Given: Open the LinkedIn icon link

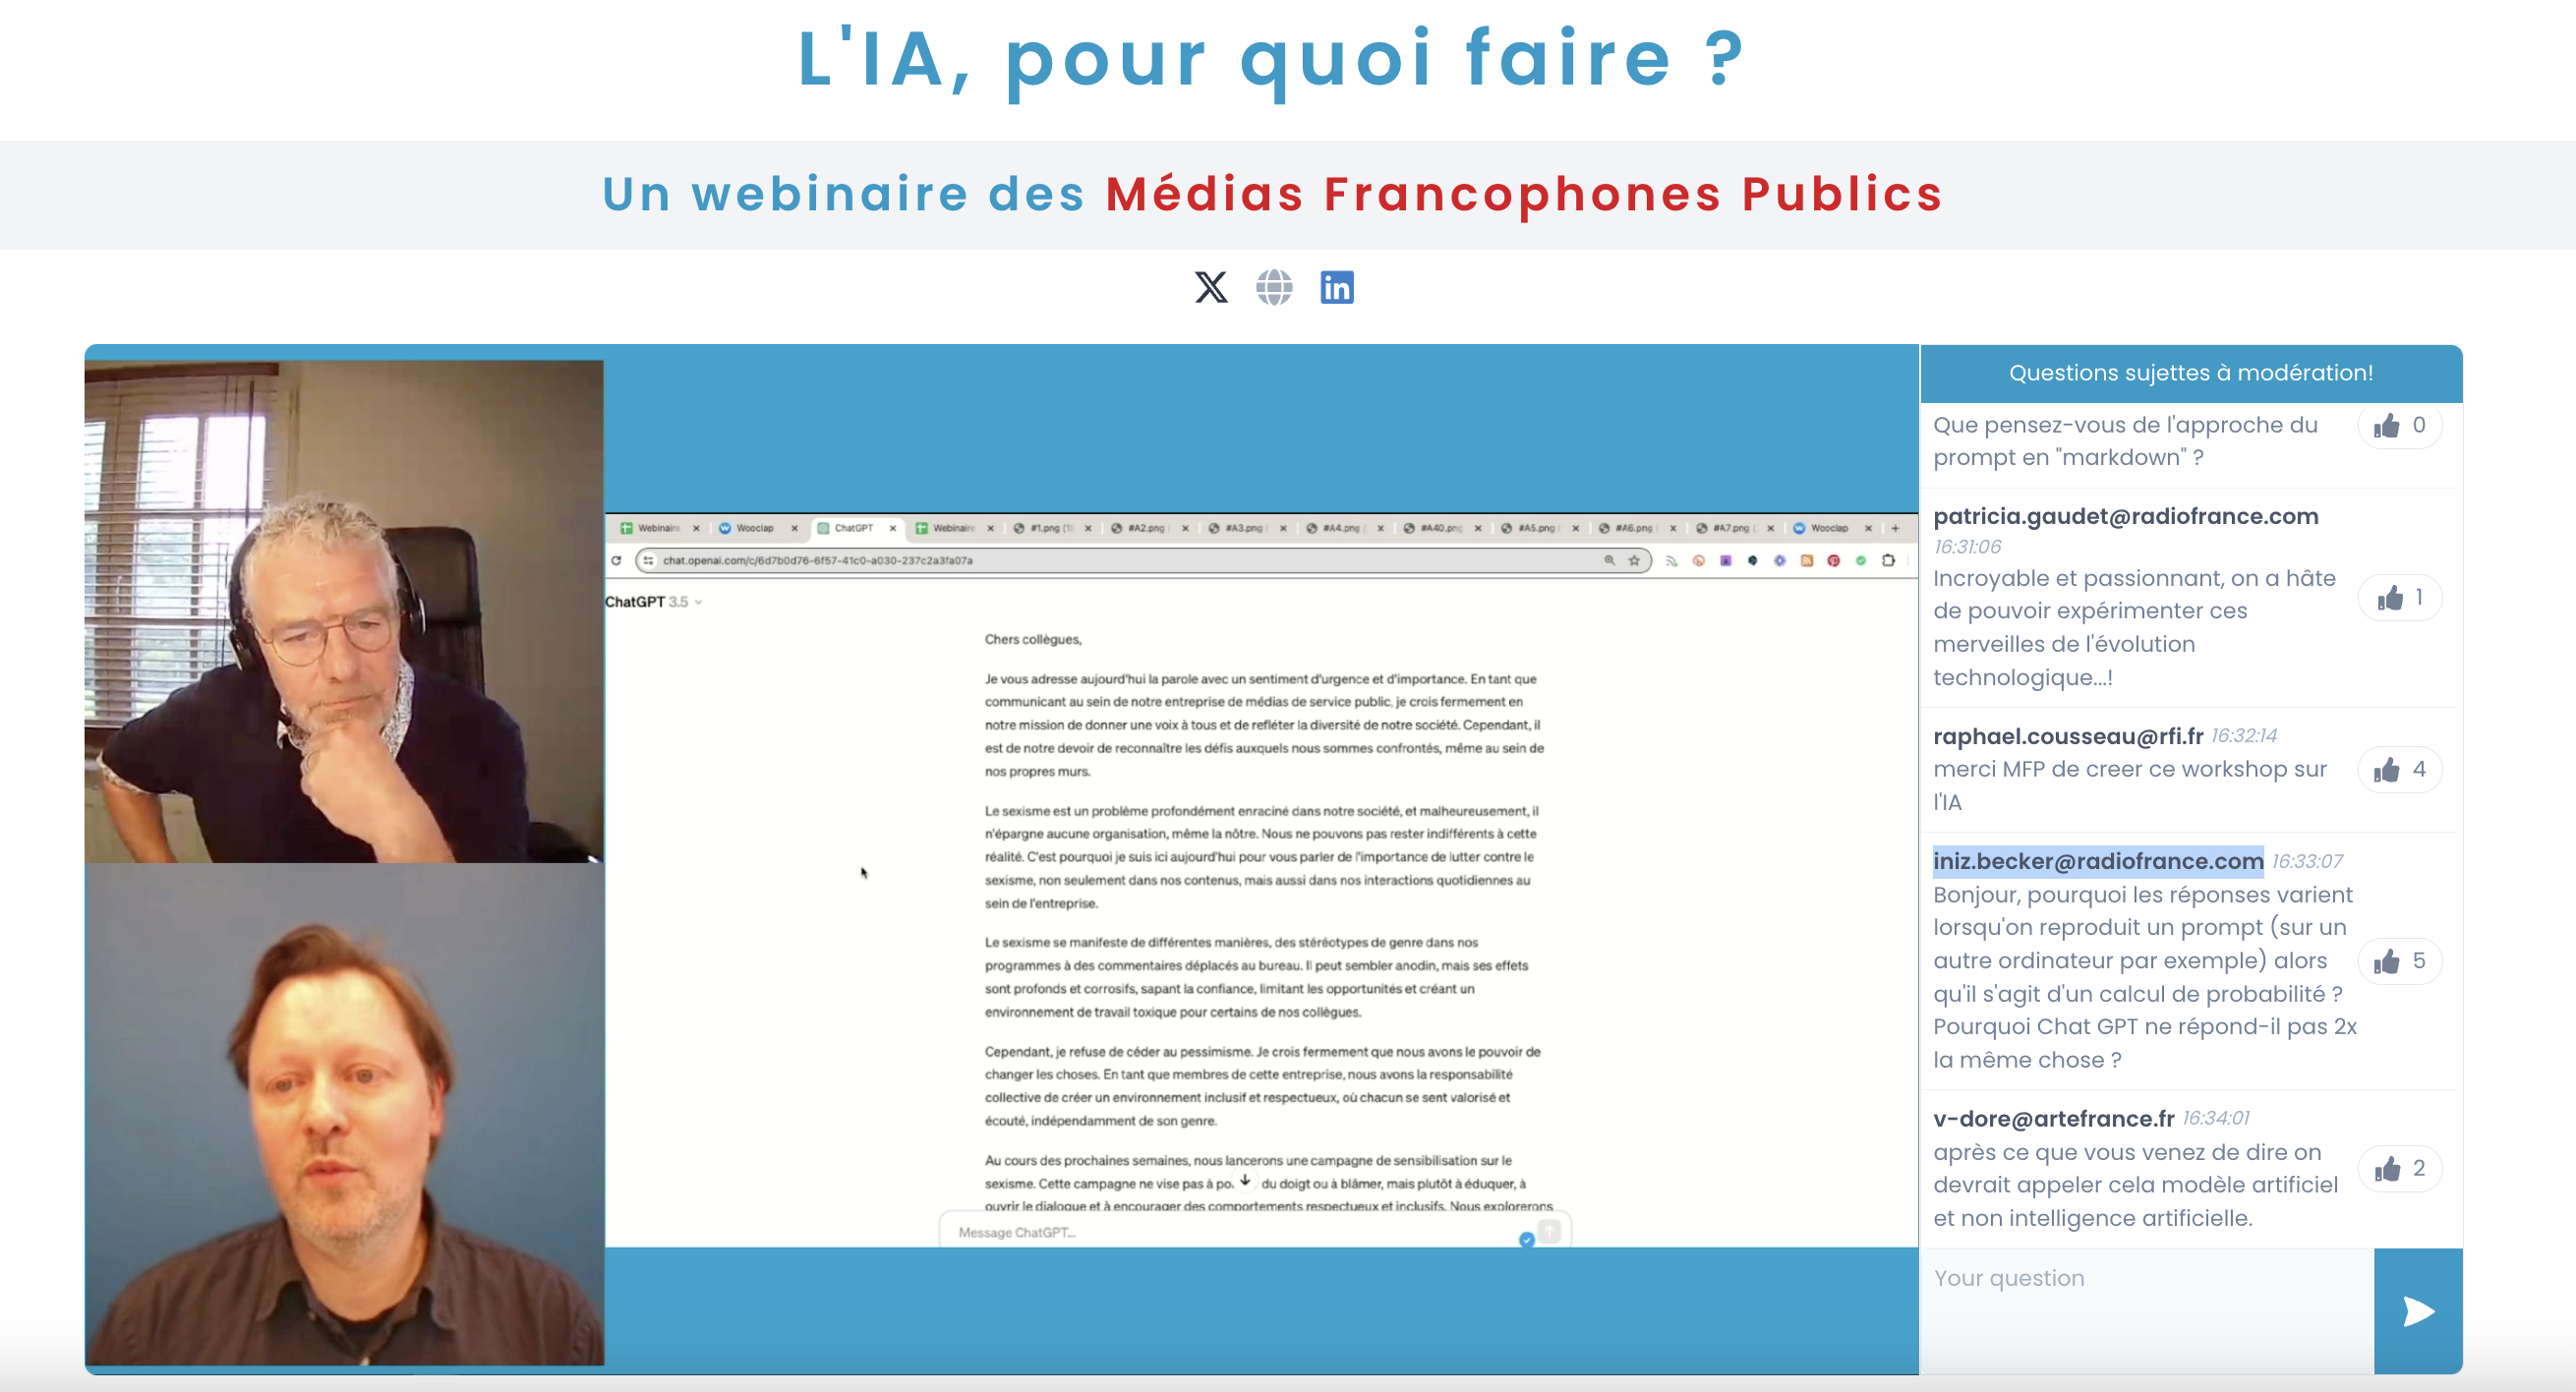Looking at the screenshot, I should (x=1337, y=287).
